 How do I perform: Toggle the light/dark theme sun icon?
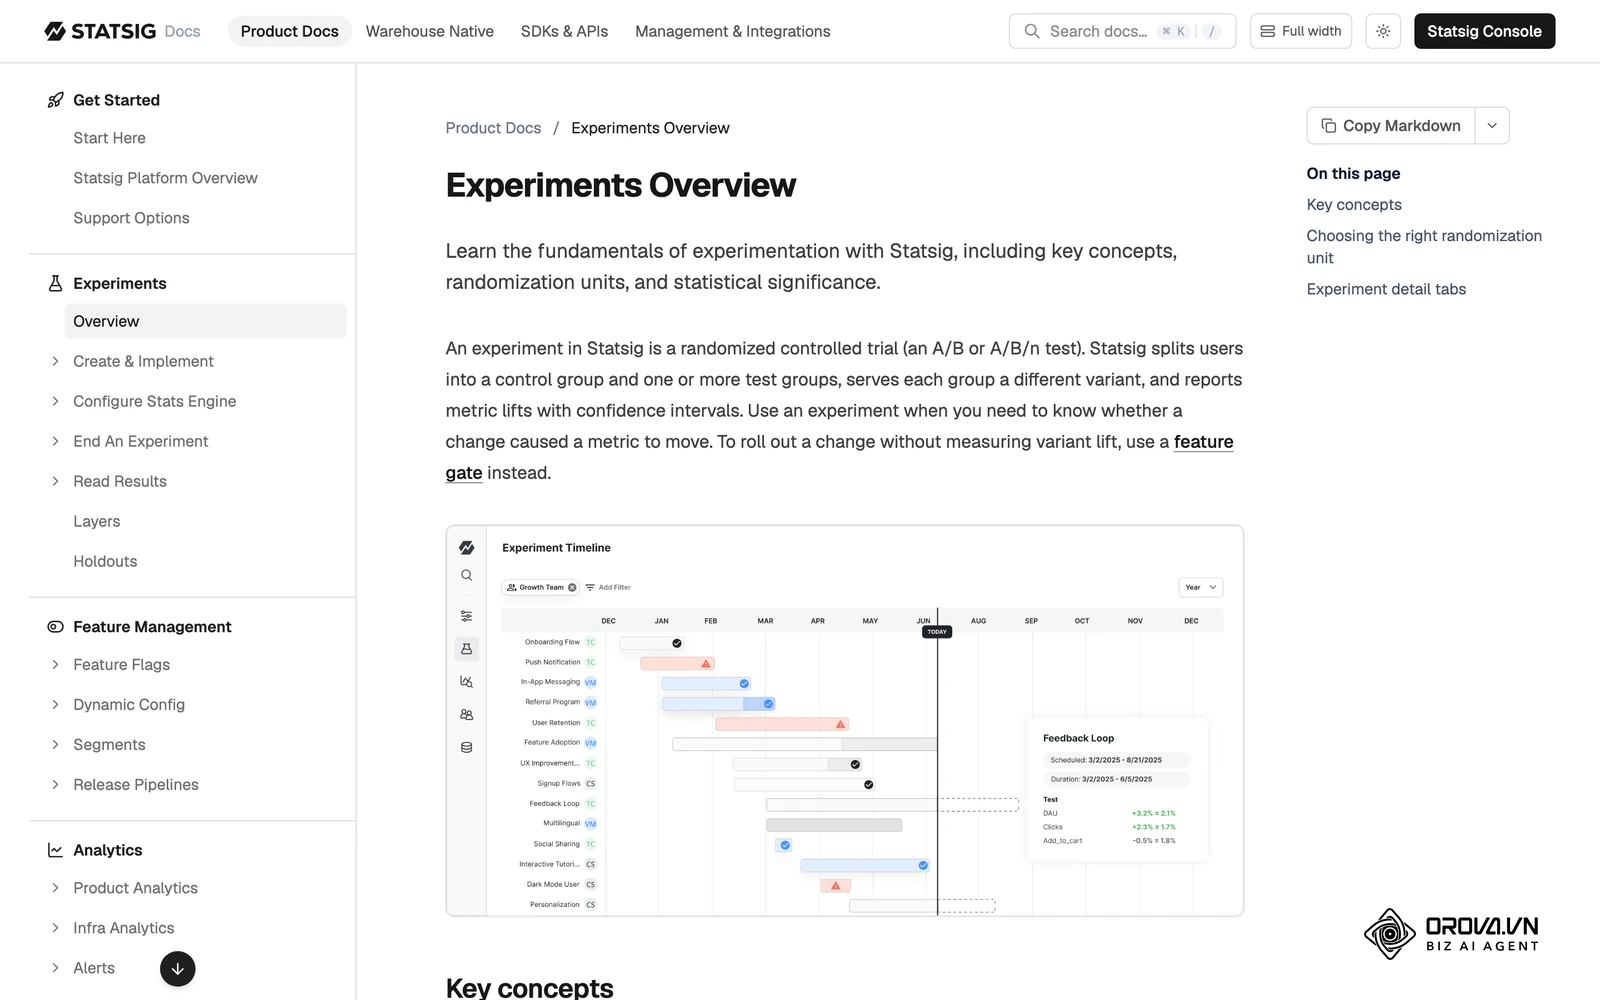1383,31
